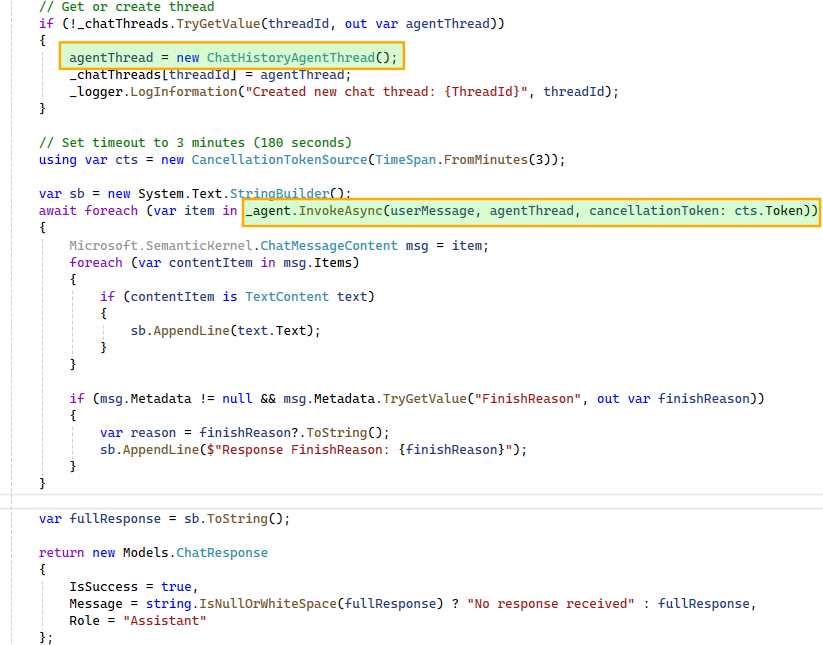Select the 'Created new chat thread' string
This screenshot has width=823, height=645.
point(389,92)
